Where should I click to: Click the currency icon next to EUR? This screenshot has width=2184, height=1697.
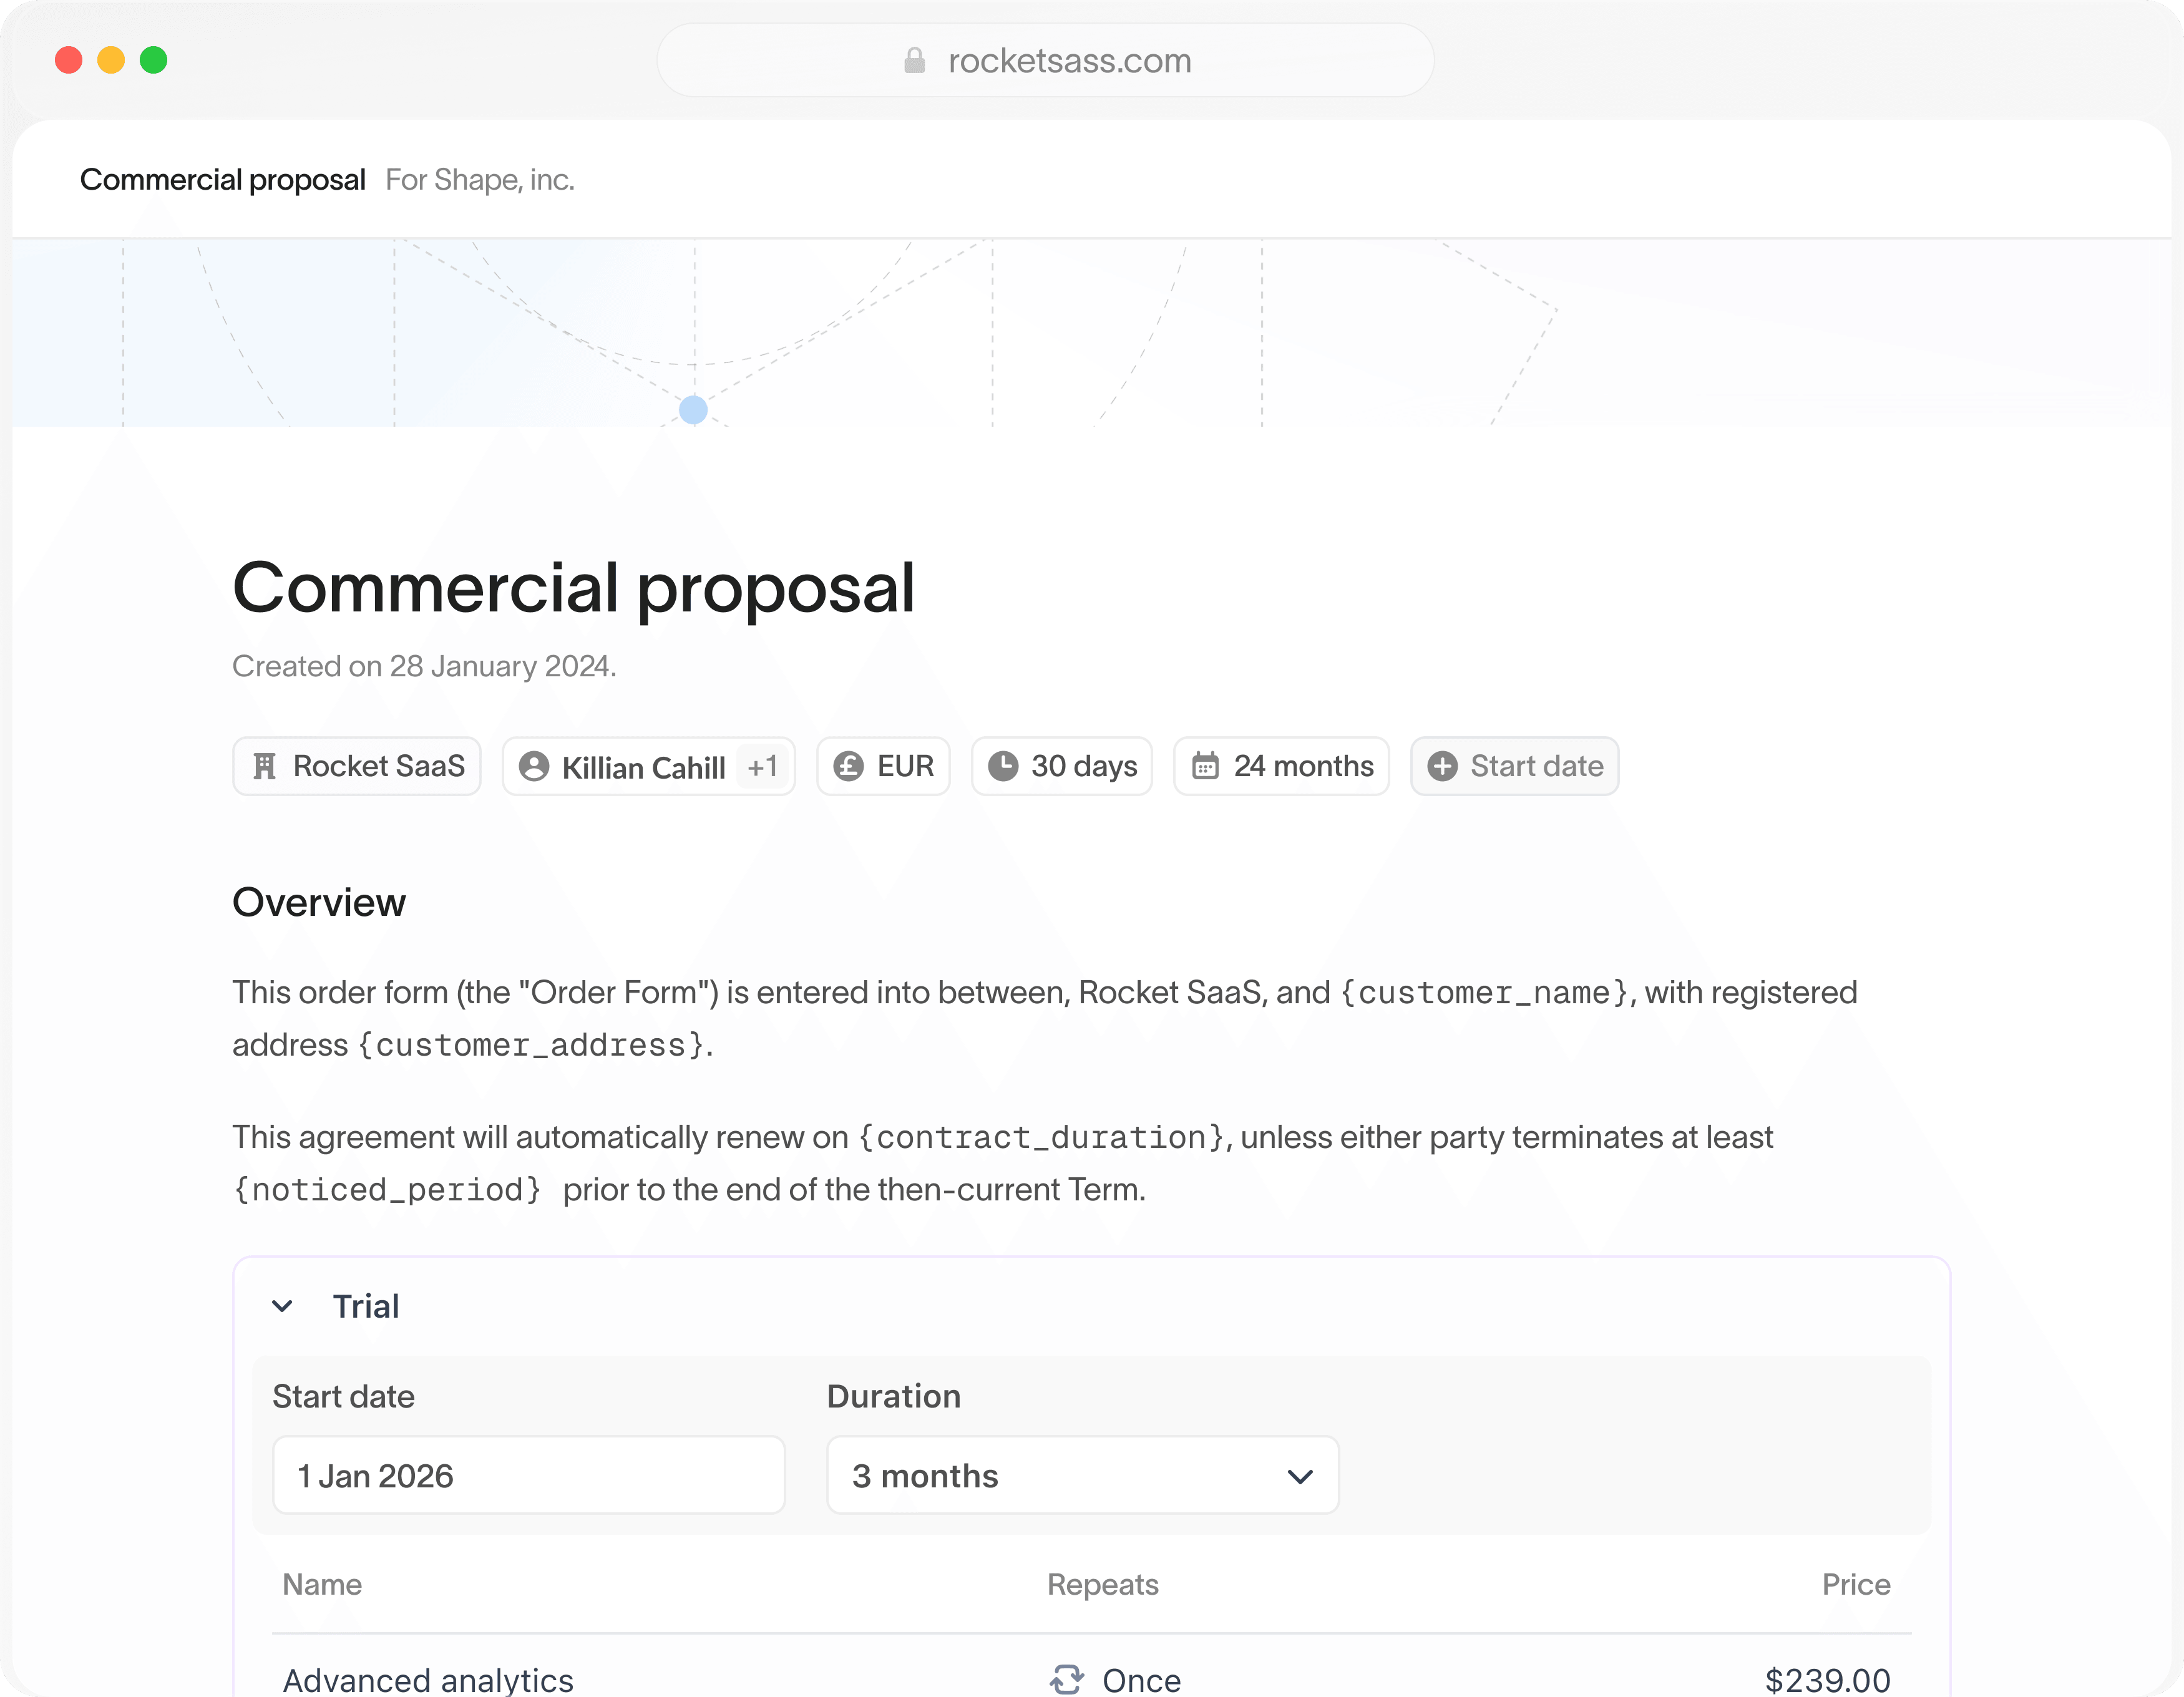tap(848, 766)
